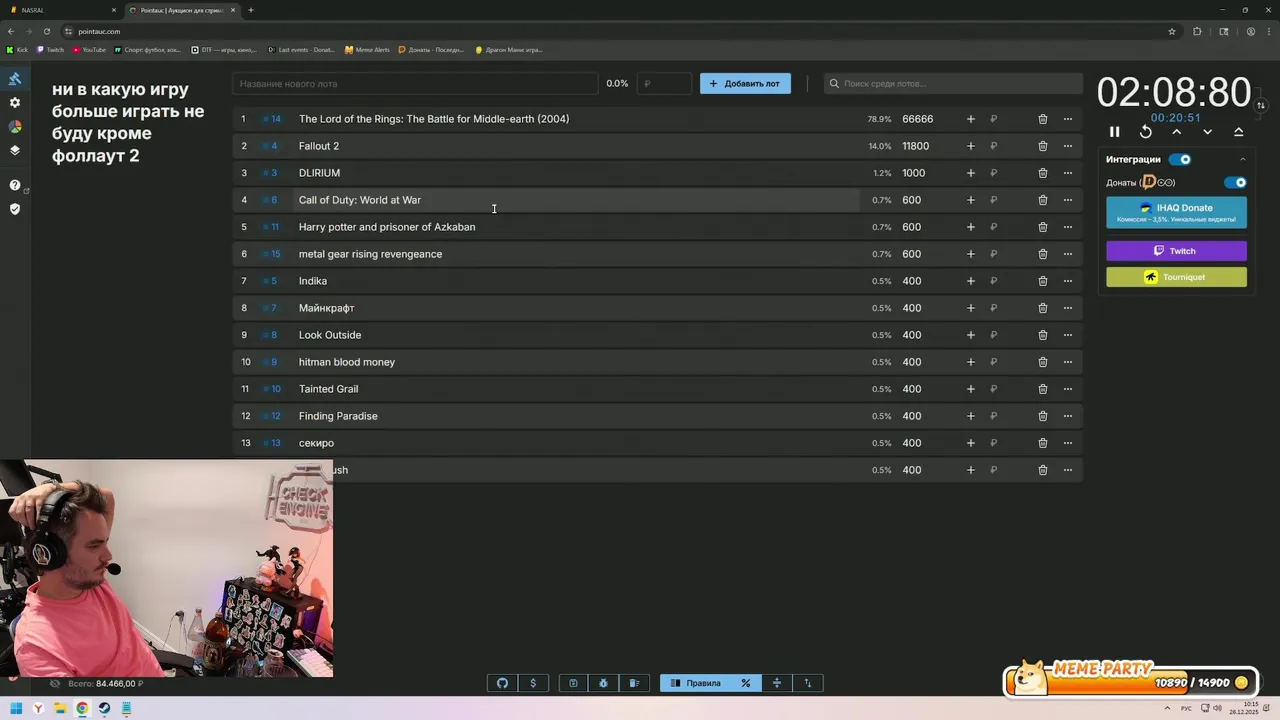Decrease timer with down chevron

point(1208,132)
